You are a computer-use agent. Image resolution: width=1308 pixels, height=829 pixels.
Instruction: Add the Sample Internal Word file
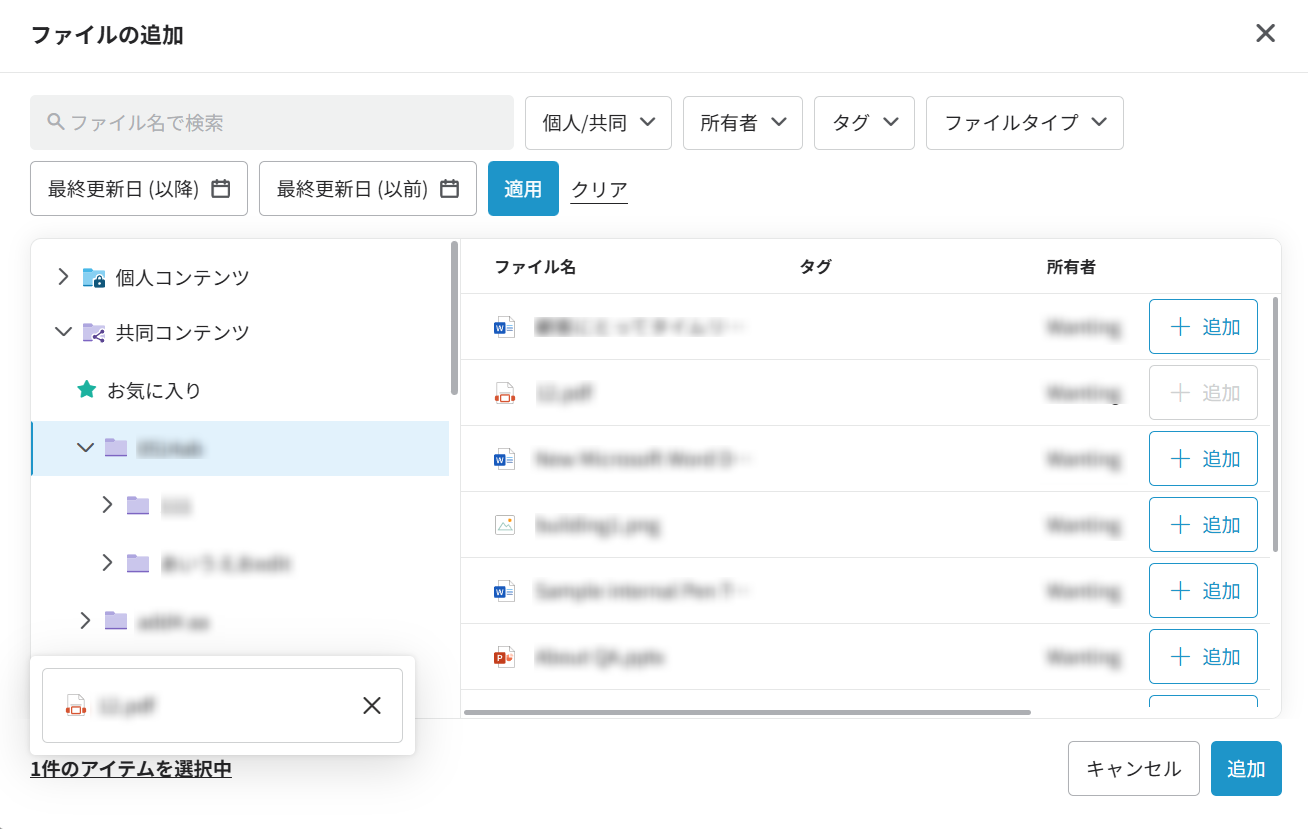click(1203, 591)
